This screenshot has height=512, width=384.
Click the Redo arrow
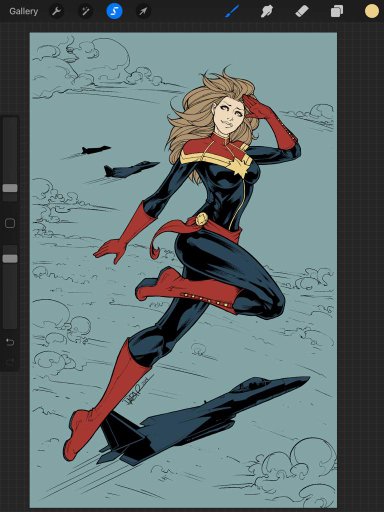10,362
